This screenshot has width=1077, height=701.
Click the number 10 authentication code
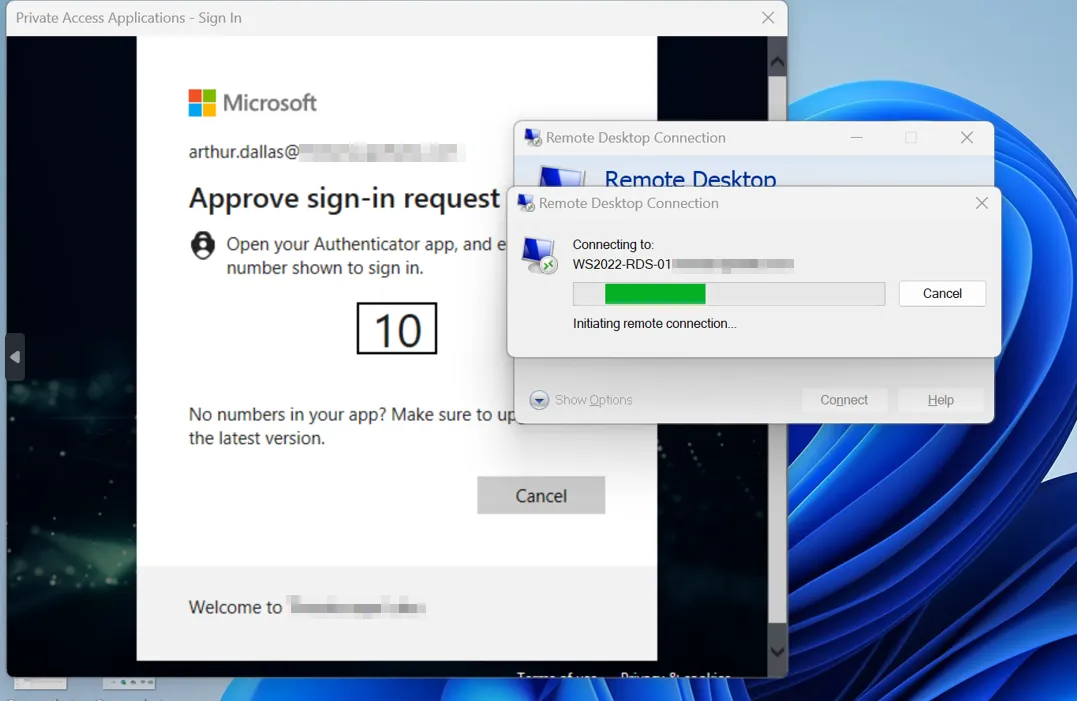397,328
